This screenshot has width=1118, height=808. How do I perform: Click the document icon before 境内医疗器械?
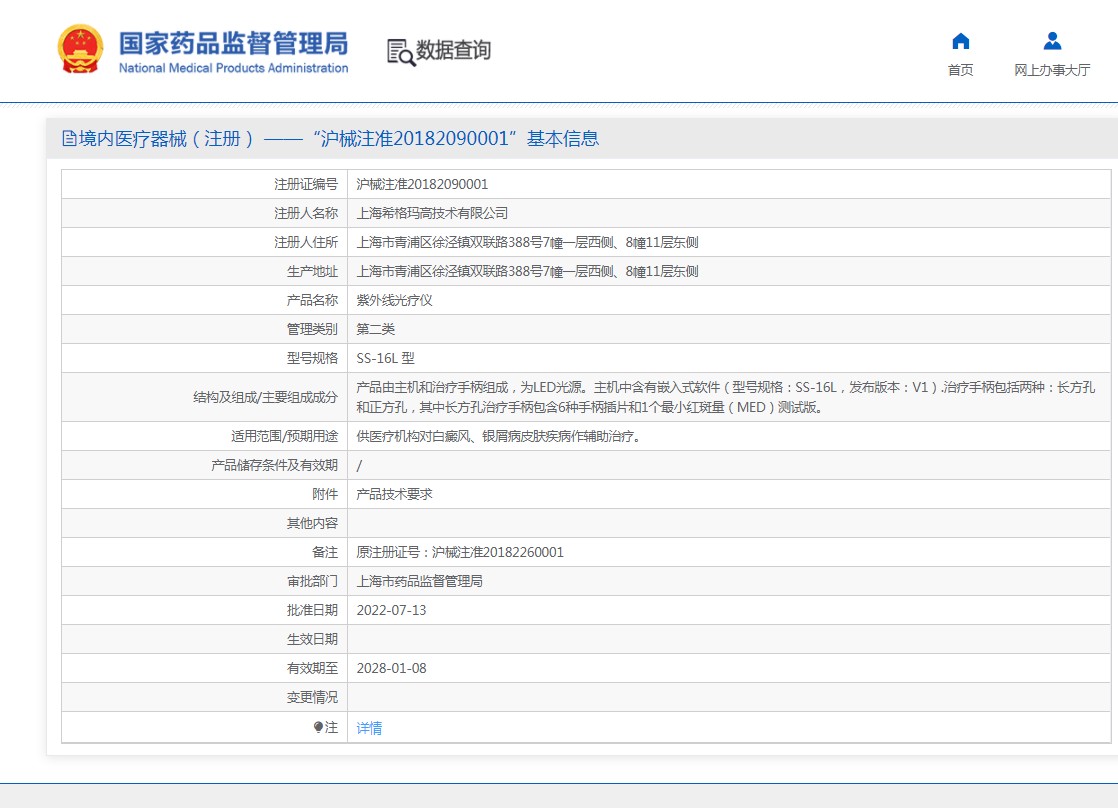[x=69, y=138]
